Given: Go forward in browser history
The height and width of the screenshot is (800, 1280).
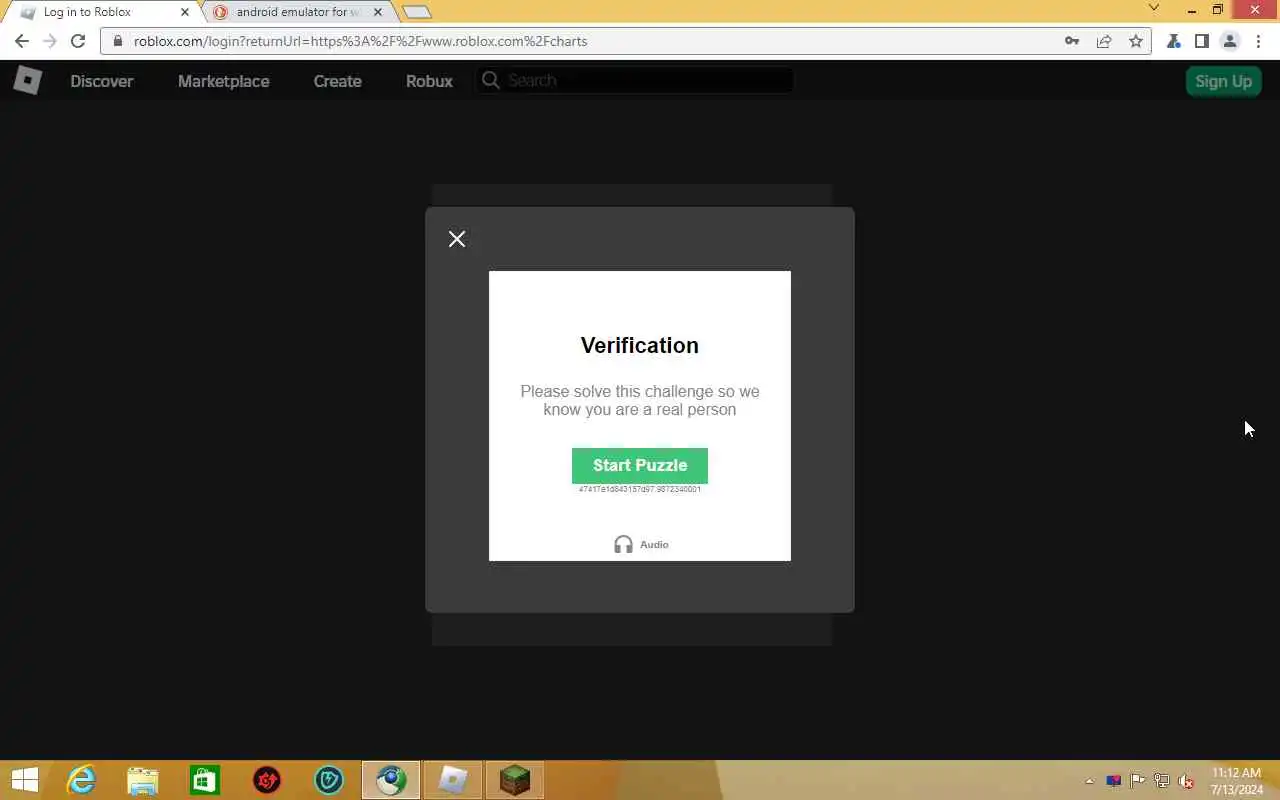Looking at the screenshot, I should click(50, 41).
